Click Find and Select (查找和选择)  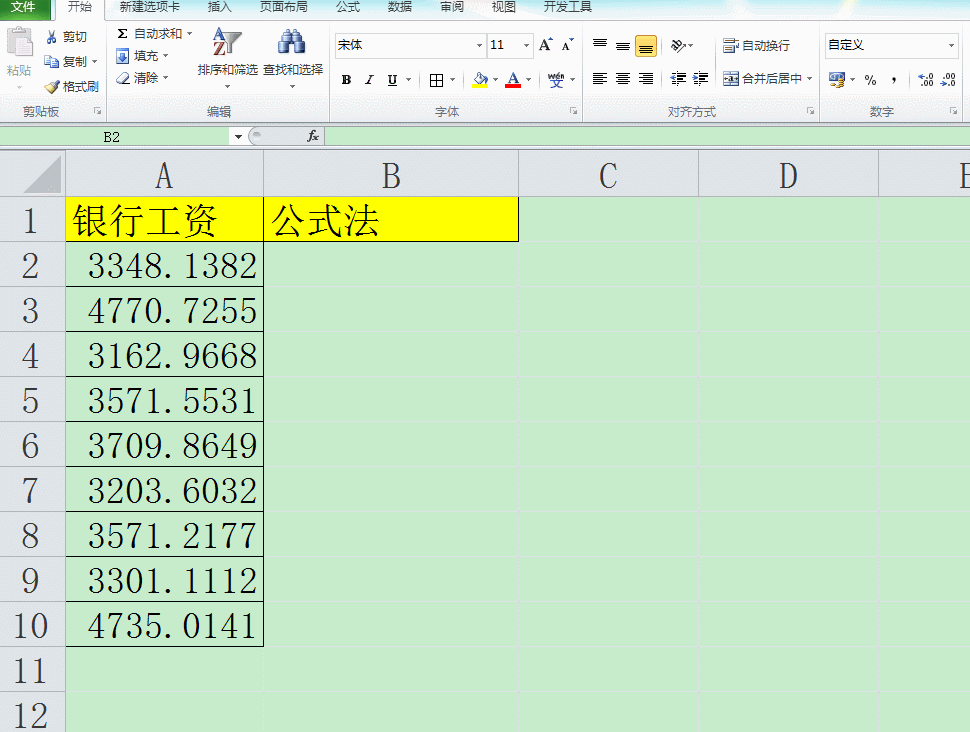(291, 55)
